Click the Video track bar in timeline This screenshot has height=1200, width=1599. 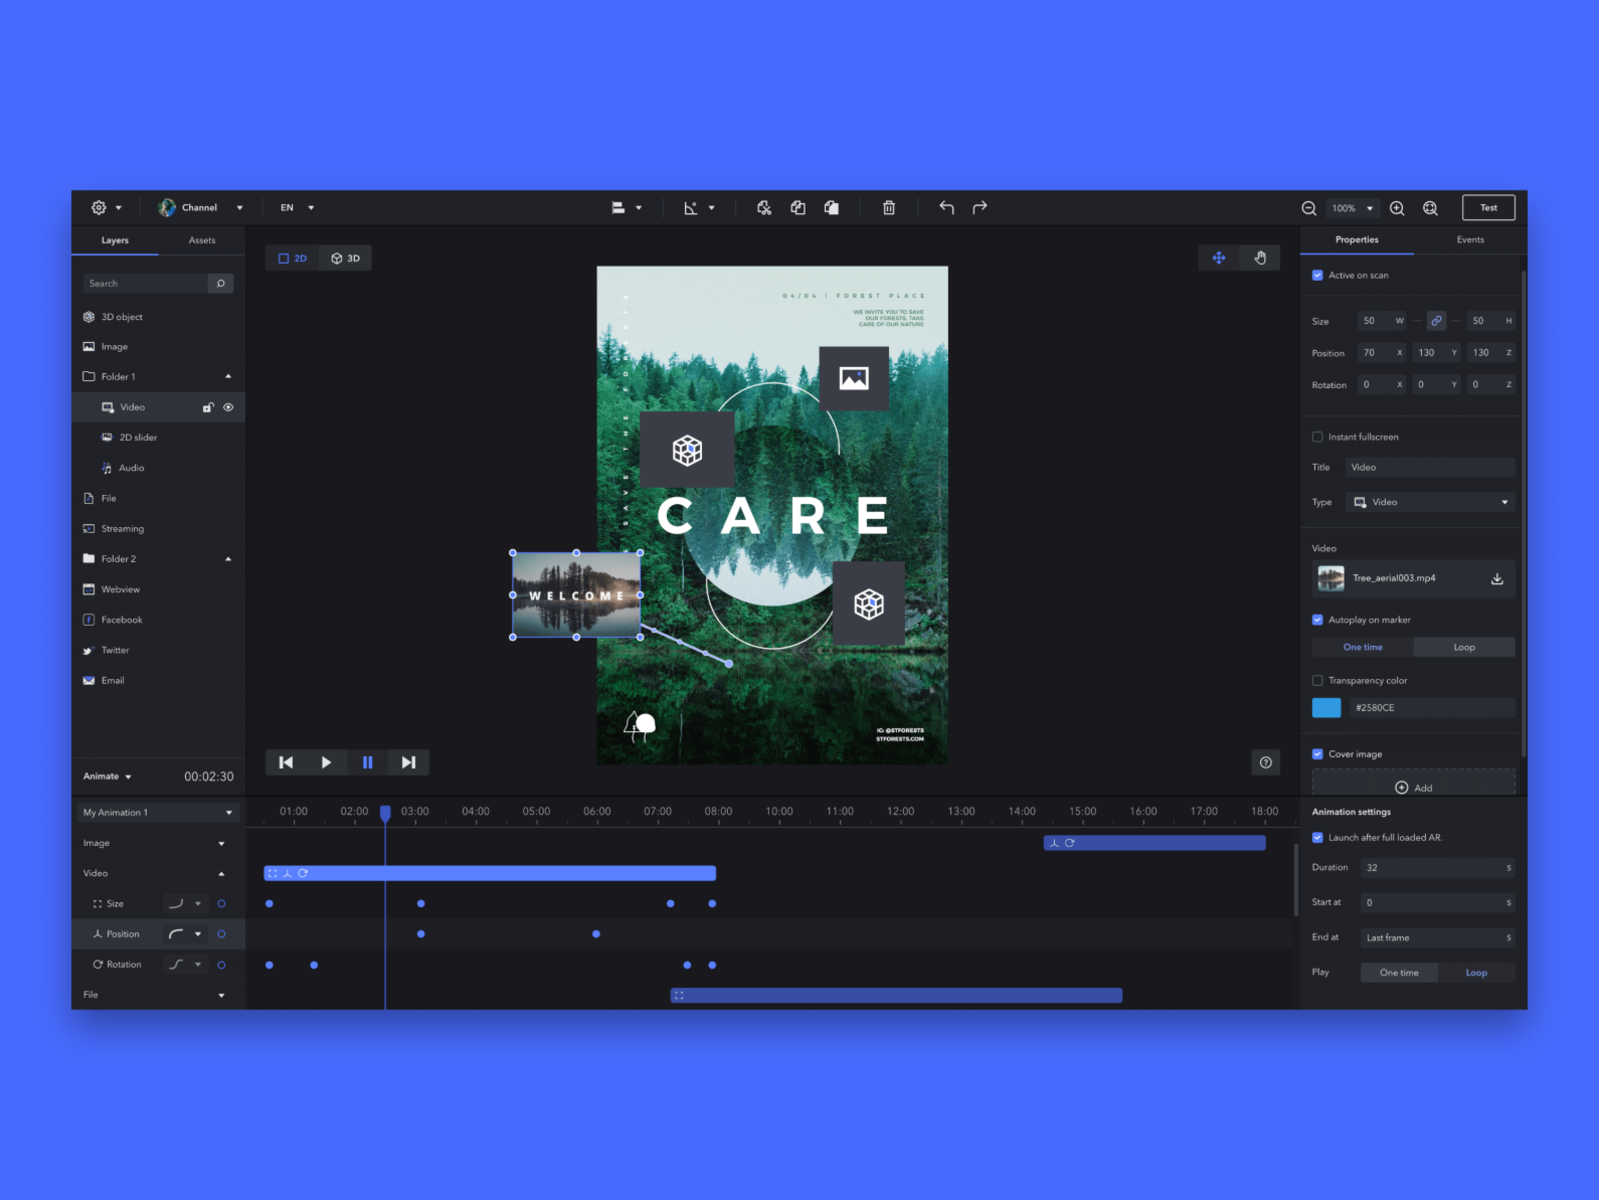point(490,874)
